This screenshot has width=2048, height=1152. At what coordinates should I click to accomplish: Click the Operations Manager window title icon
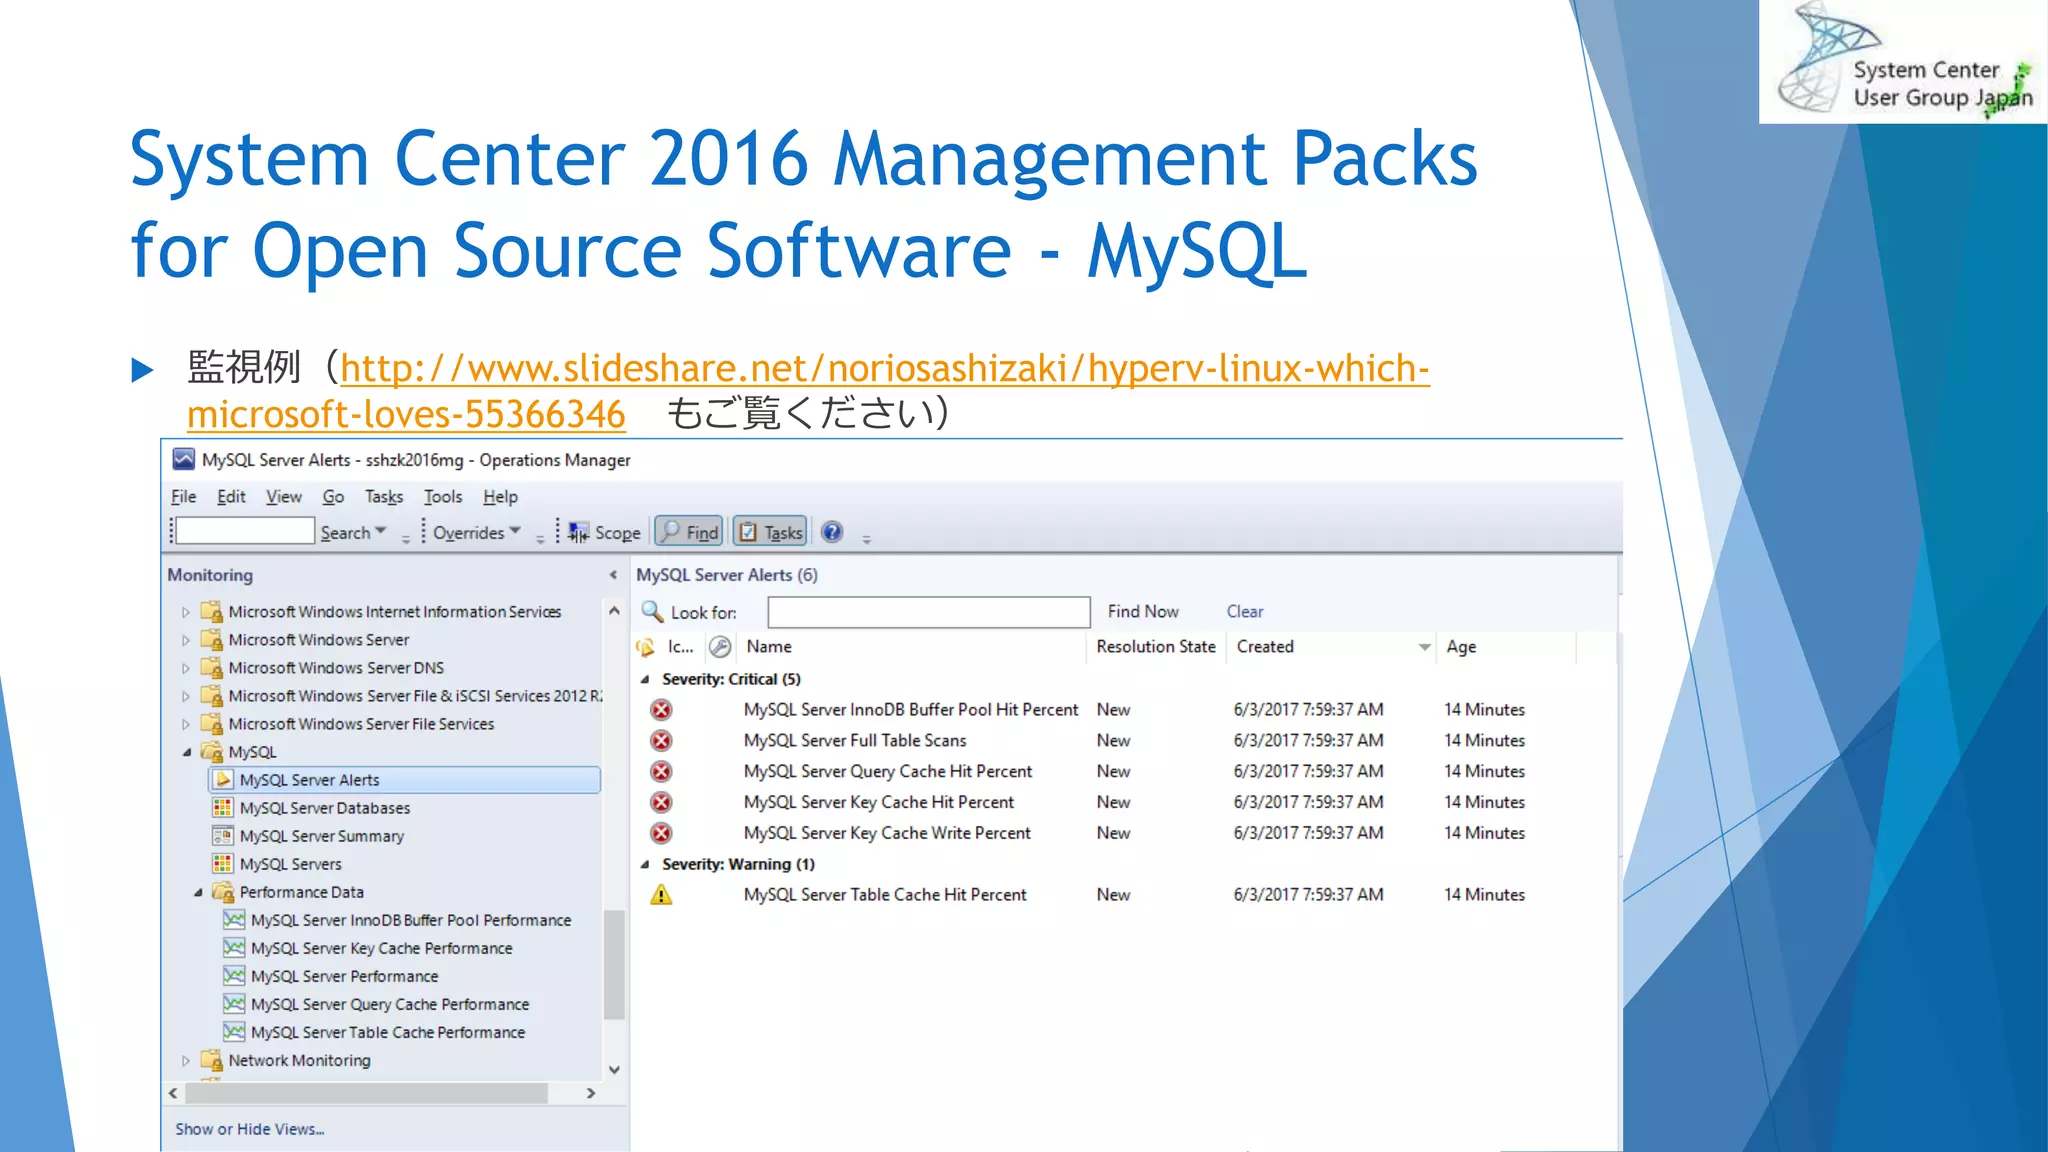click(183, 459)
